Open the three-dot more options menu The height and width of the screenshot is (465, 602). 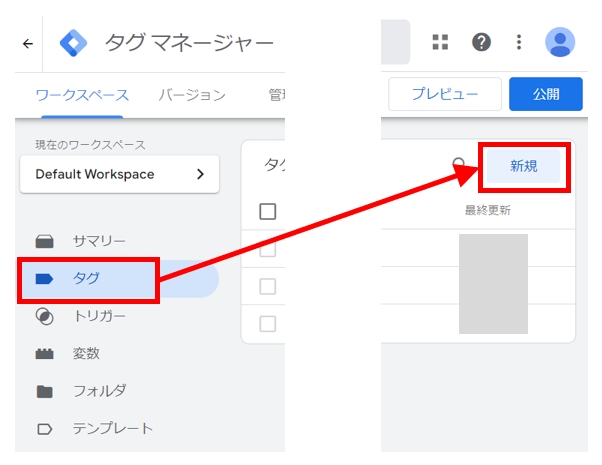(x=519, y=42)
